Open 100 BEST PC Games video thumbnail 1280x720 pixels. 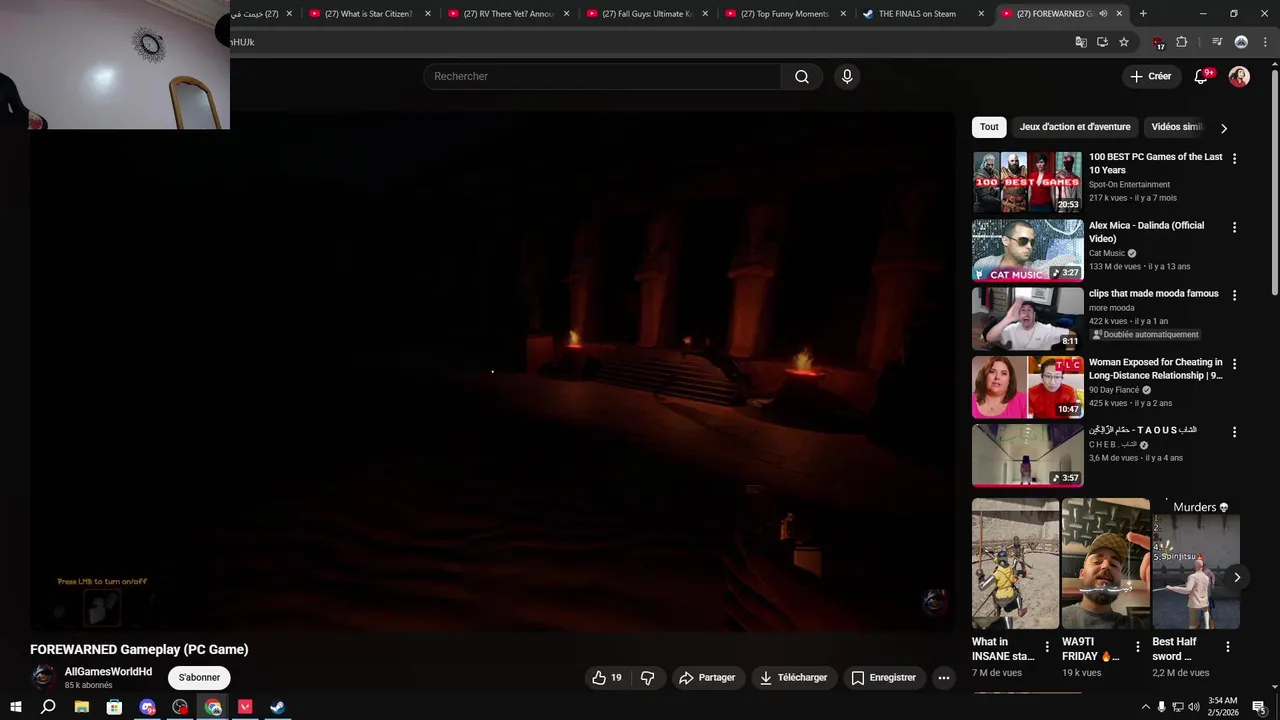pos(1028,182)
